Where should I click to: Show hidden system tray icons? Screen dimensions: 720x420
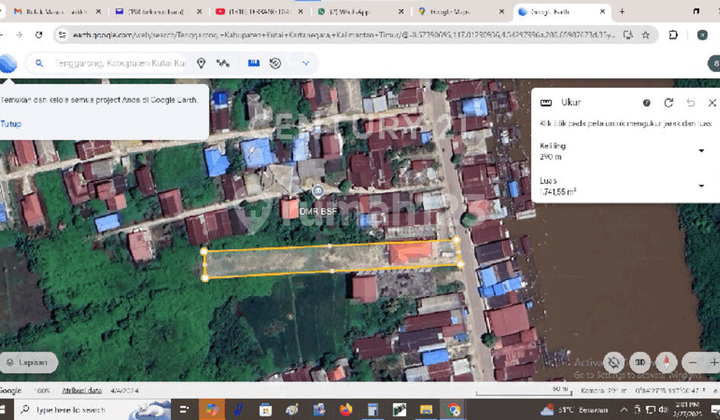(x=624, y=409)
